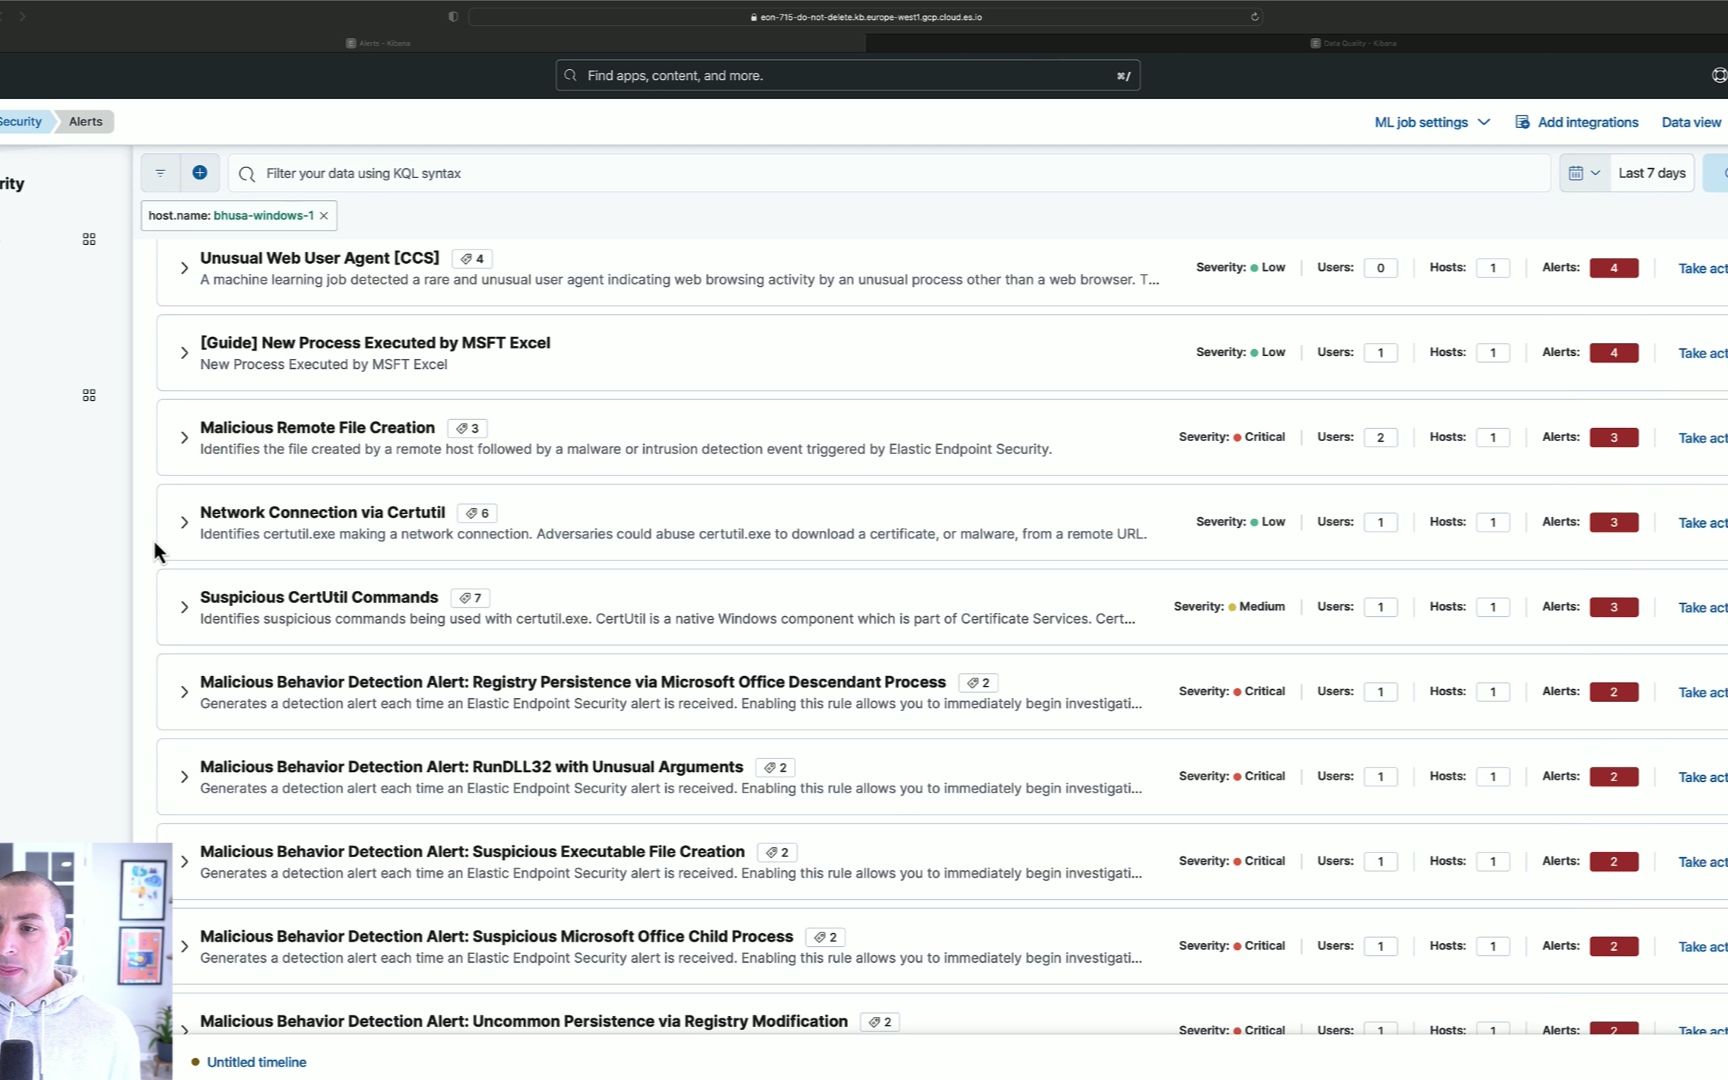The width and height of the screenshot is (1728, 1080).
Task: Click Alerts count badge for Suspicious Executable File Creation
Action: (x=1613, y=861)
